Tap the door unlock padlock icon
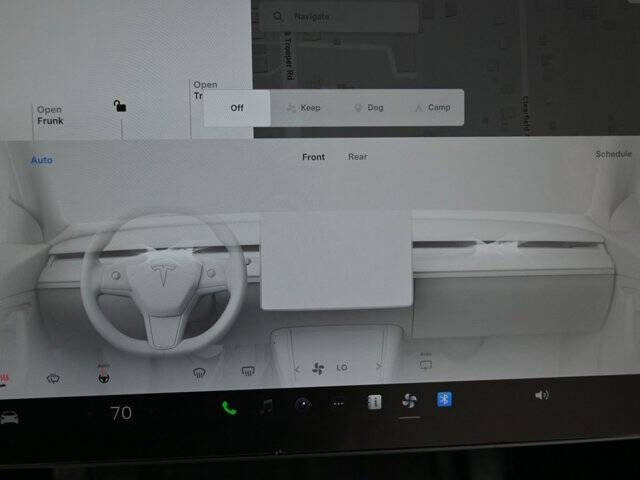The width and height of the screenshot is (640, 480). point(120,106)
